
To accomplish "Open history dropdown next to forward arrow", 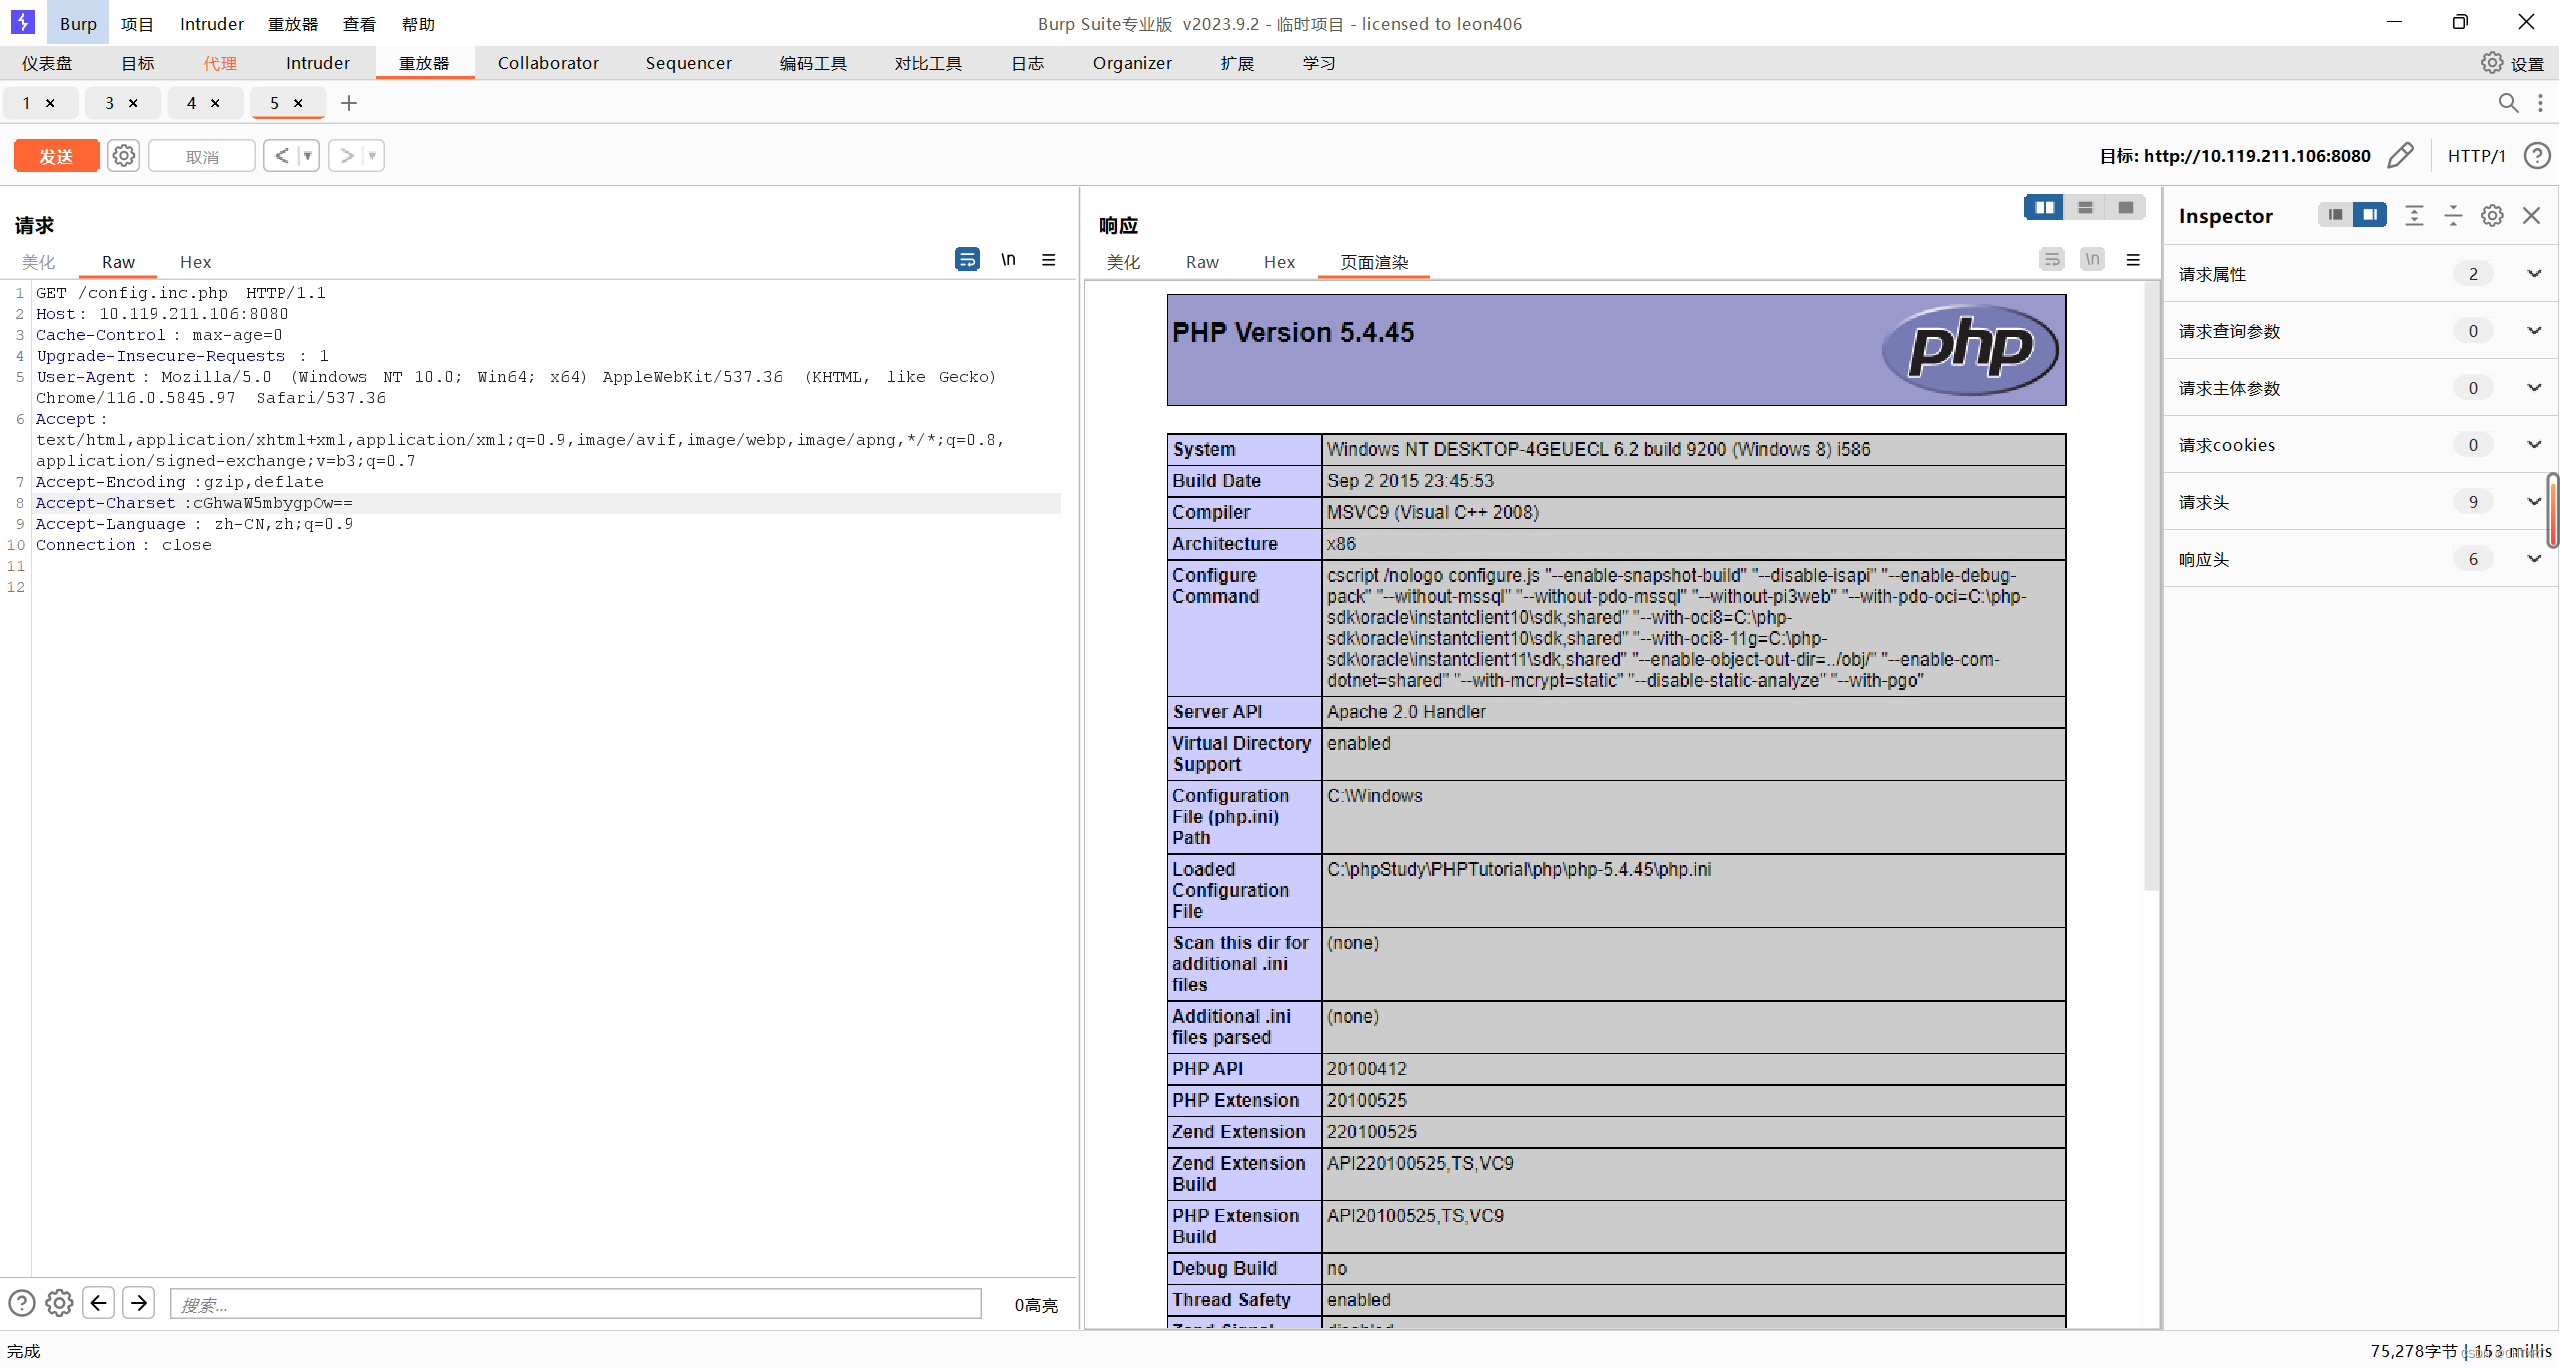I will pos(372,156).
